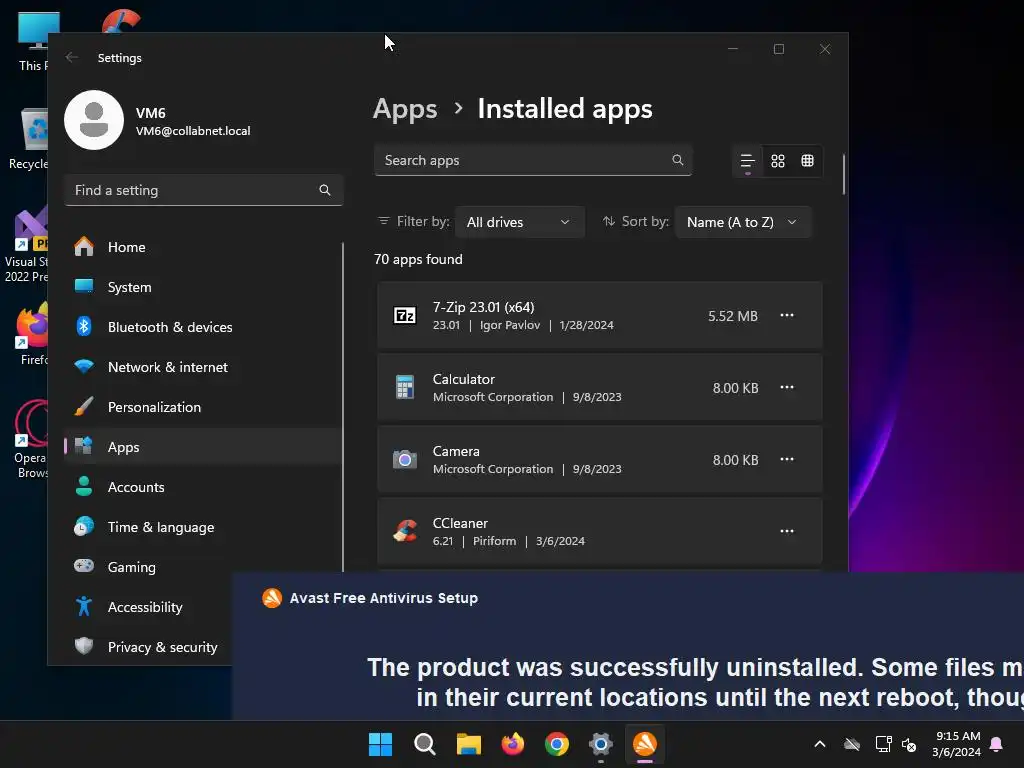Open more options for CCleaner

(787, 531)
